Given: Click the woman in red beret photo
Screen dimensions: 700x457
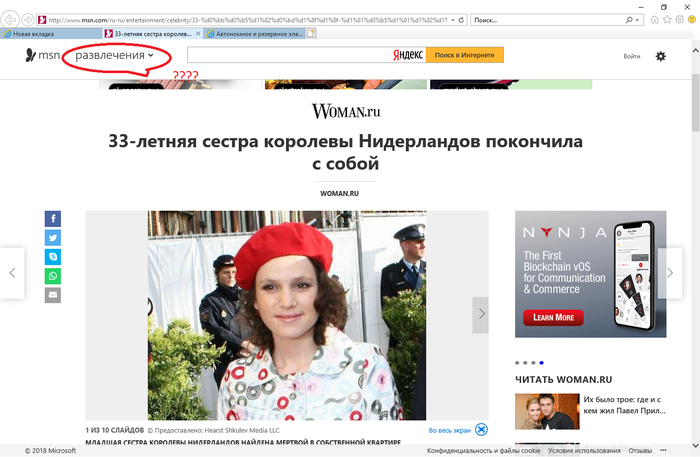Looking at the screenshot, I should (x=287, y=315).
